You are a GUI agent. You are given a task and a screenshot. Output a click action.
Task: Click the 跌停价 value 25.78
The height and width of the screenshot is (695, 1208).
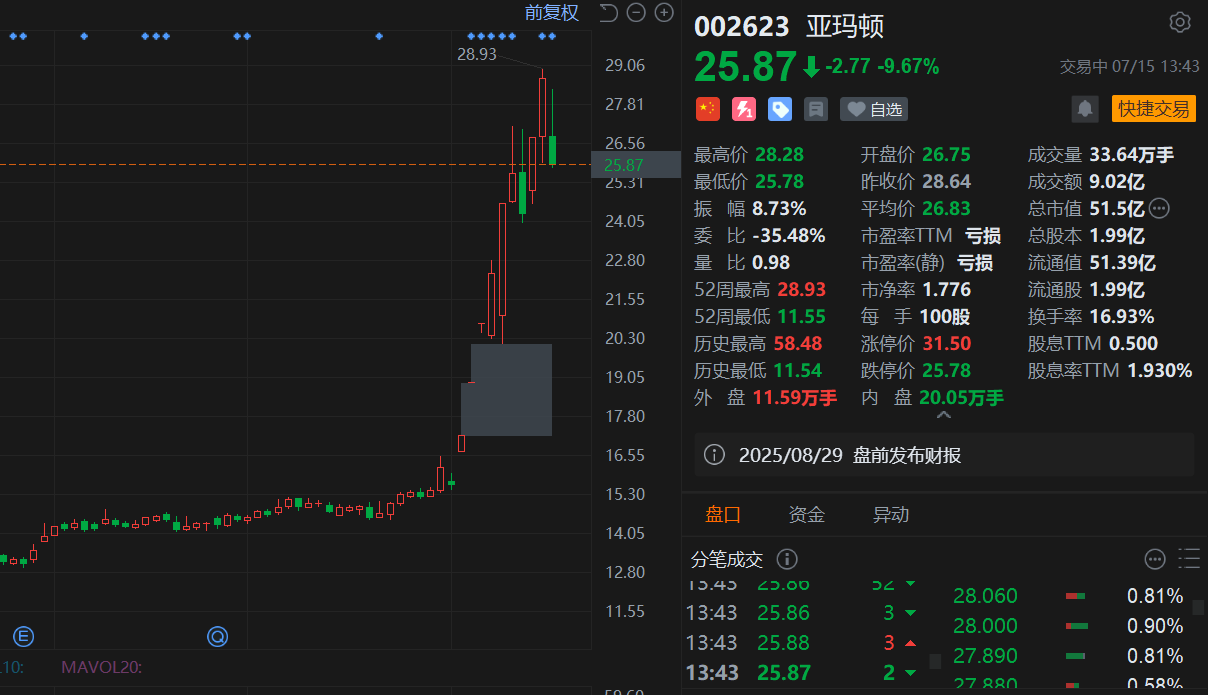948,371
